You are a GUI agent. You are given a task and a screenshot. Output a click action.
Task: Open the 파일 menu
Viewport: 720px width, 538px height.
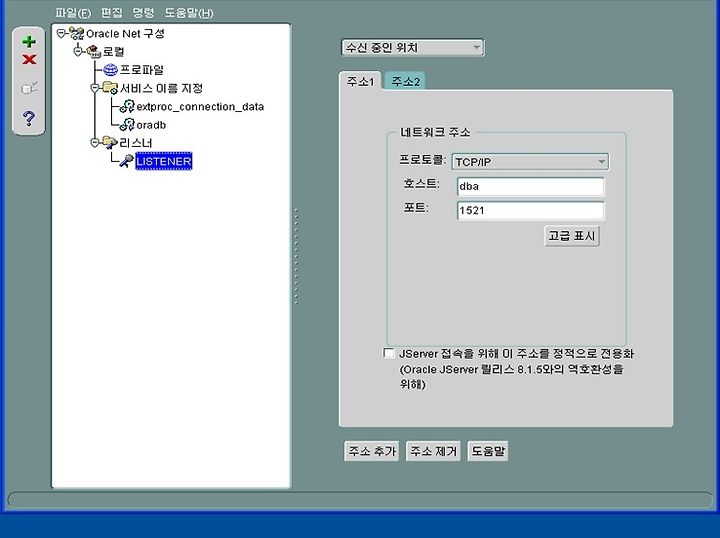(x=73, y=13)
